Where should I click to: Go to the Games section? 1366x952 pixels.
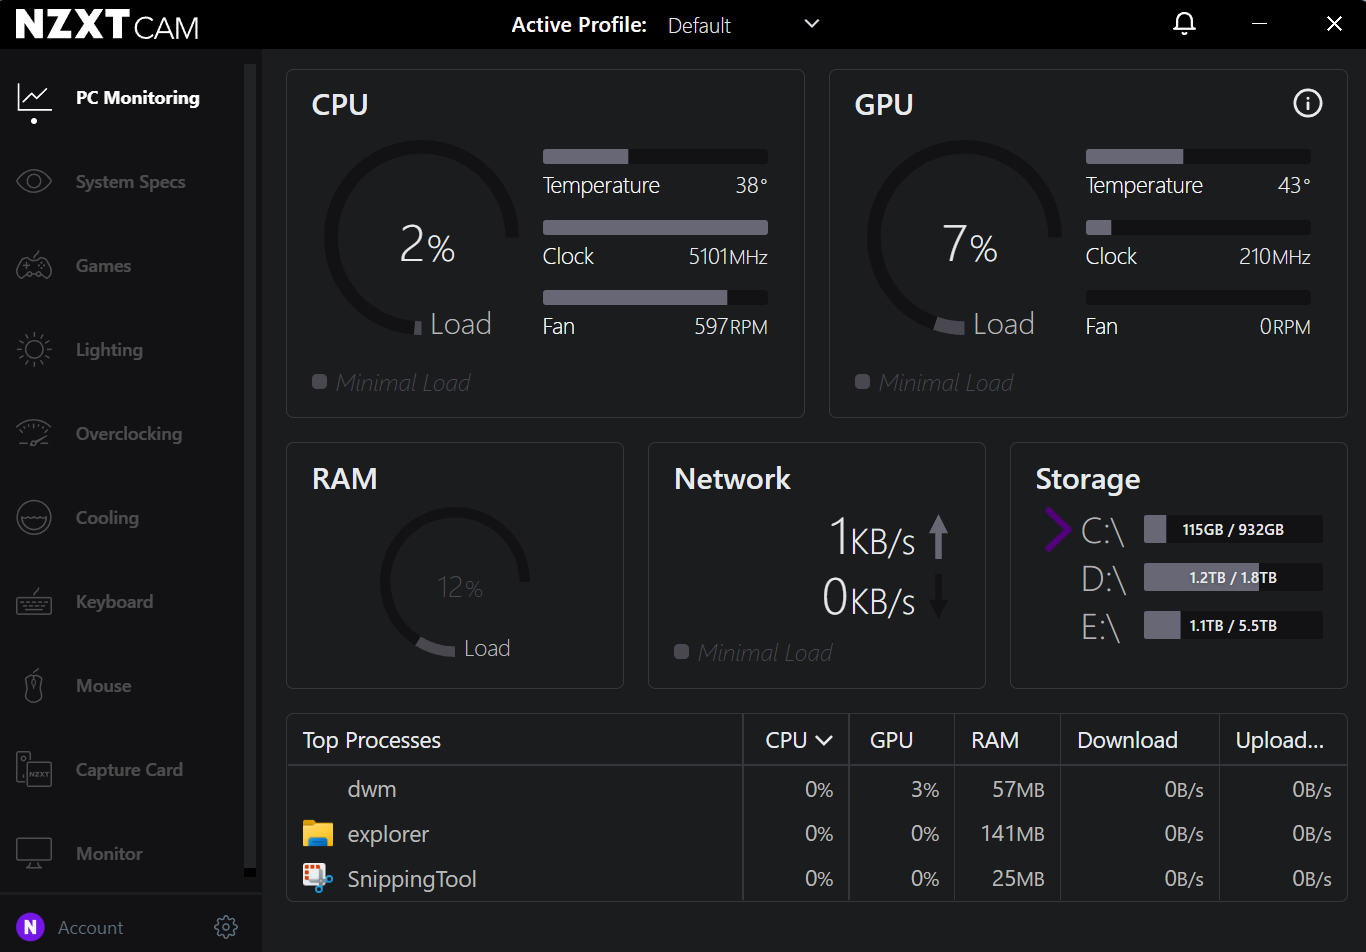[x=104, y=266]
